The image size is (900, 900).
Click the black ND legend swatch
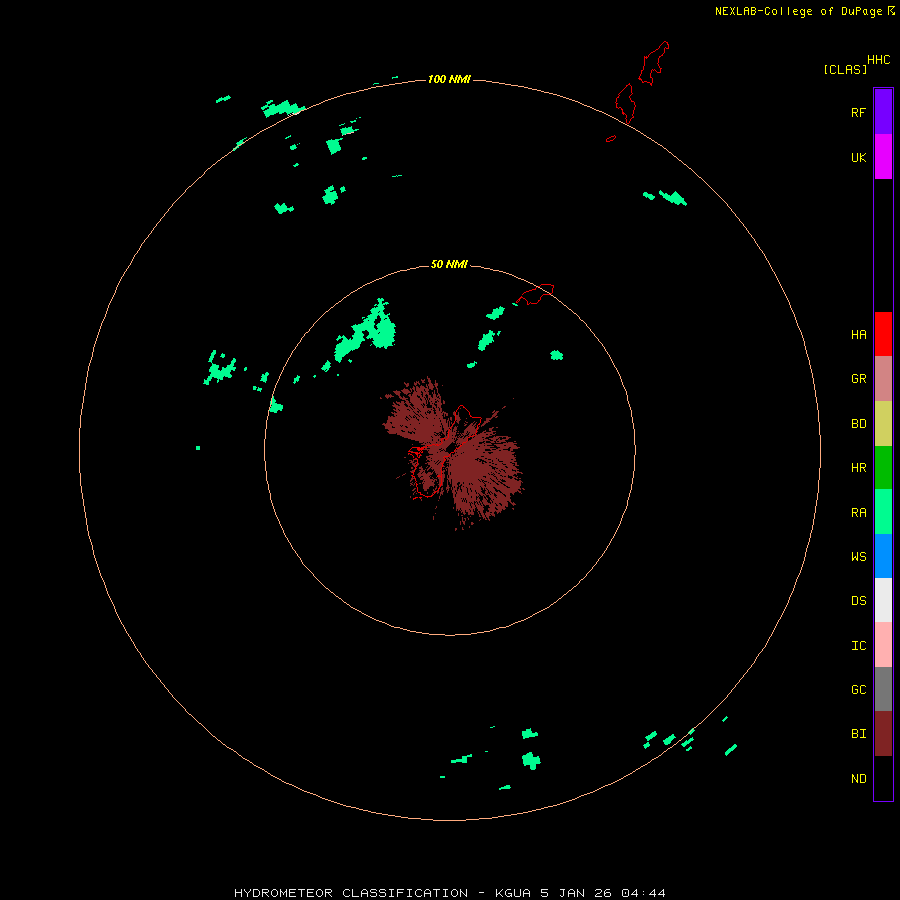coord(883,778)
